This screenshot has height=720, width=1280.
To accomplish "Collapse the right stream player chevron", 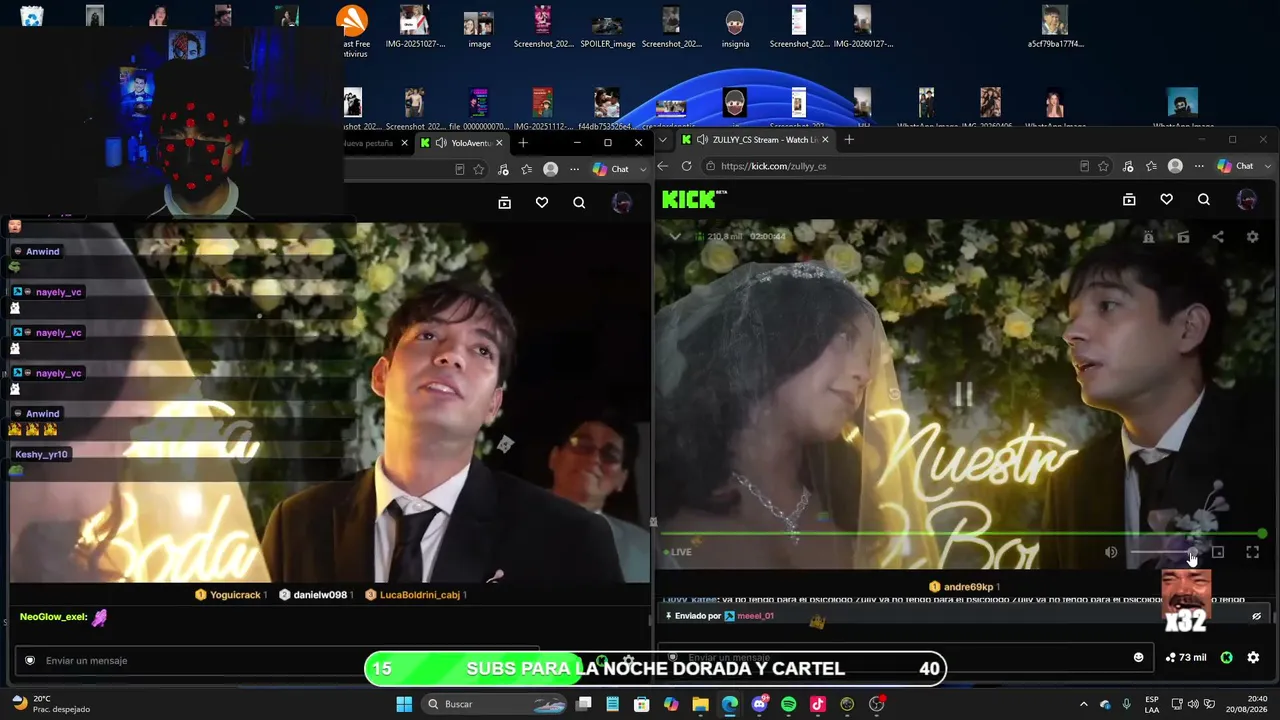I will (x=675, y=237).
